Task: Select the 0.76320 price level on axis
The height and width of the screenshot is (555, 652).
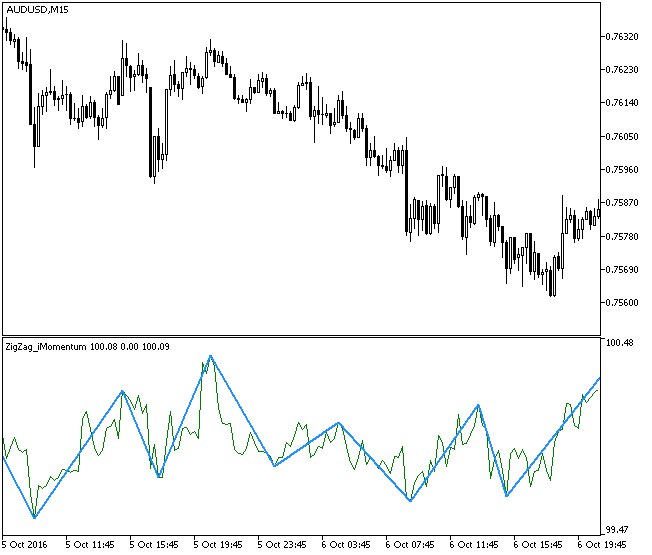Action: (x=624, y=37)
